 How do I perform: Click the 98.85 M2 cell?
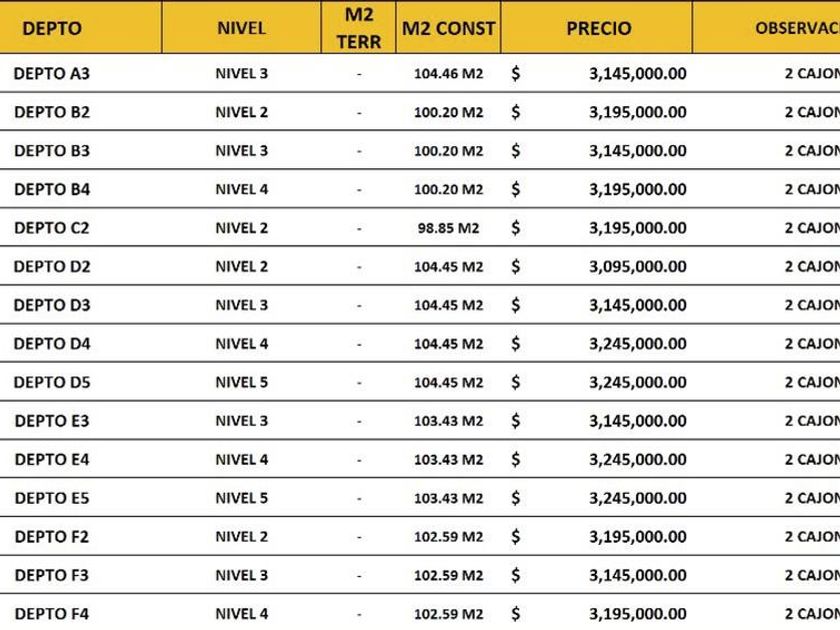click(x=448, y=228)
